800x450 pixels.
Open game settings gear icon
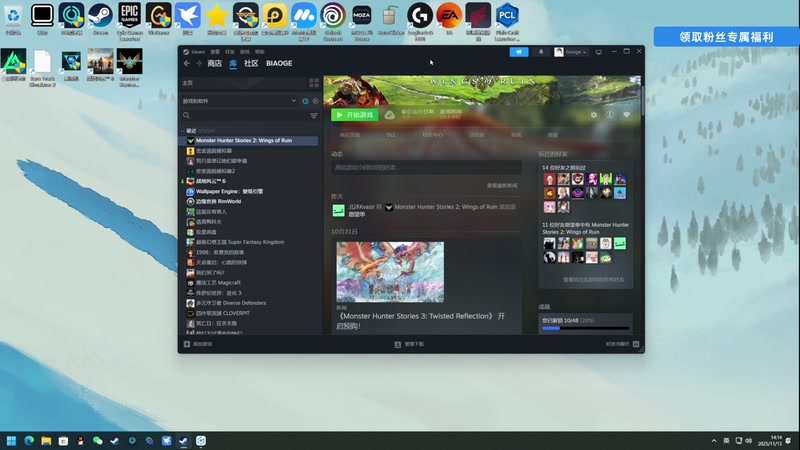click(593, 115)
